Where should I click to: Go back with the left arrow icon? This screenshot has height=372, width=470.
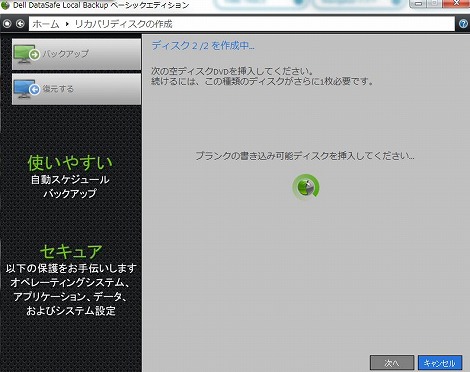(x=20, y=24)
